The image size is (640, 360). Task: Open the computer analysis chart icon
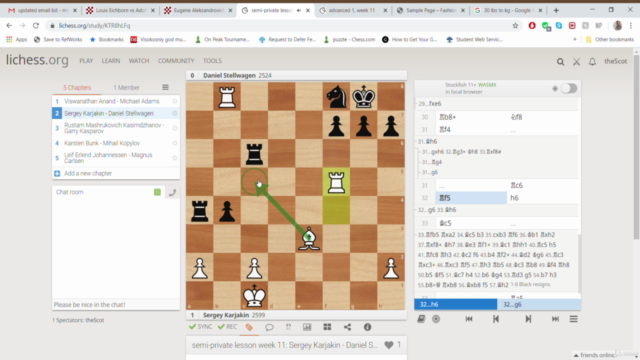click(x=307, y=327)
